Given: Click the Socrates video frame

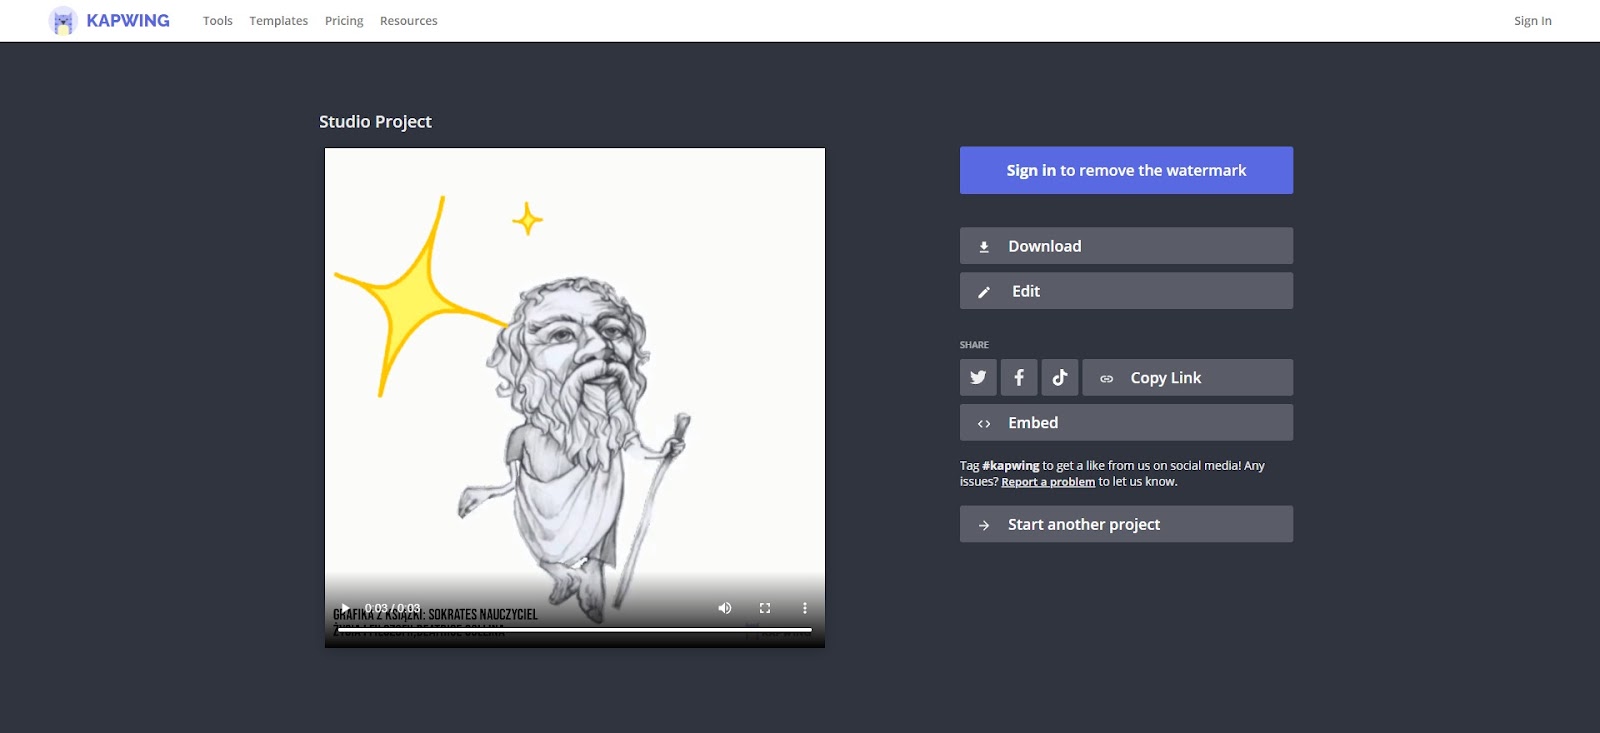Looking at the screenshot, I should pyautogui.click(x=575, y=398).
